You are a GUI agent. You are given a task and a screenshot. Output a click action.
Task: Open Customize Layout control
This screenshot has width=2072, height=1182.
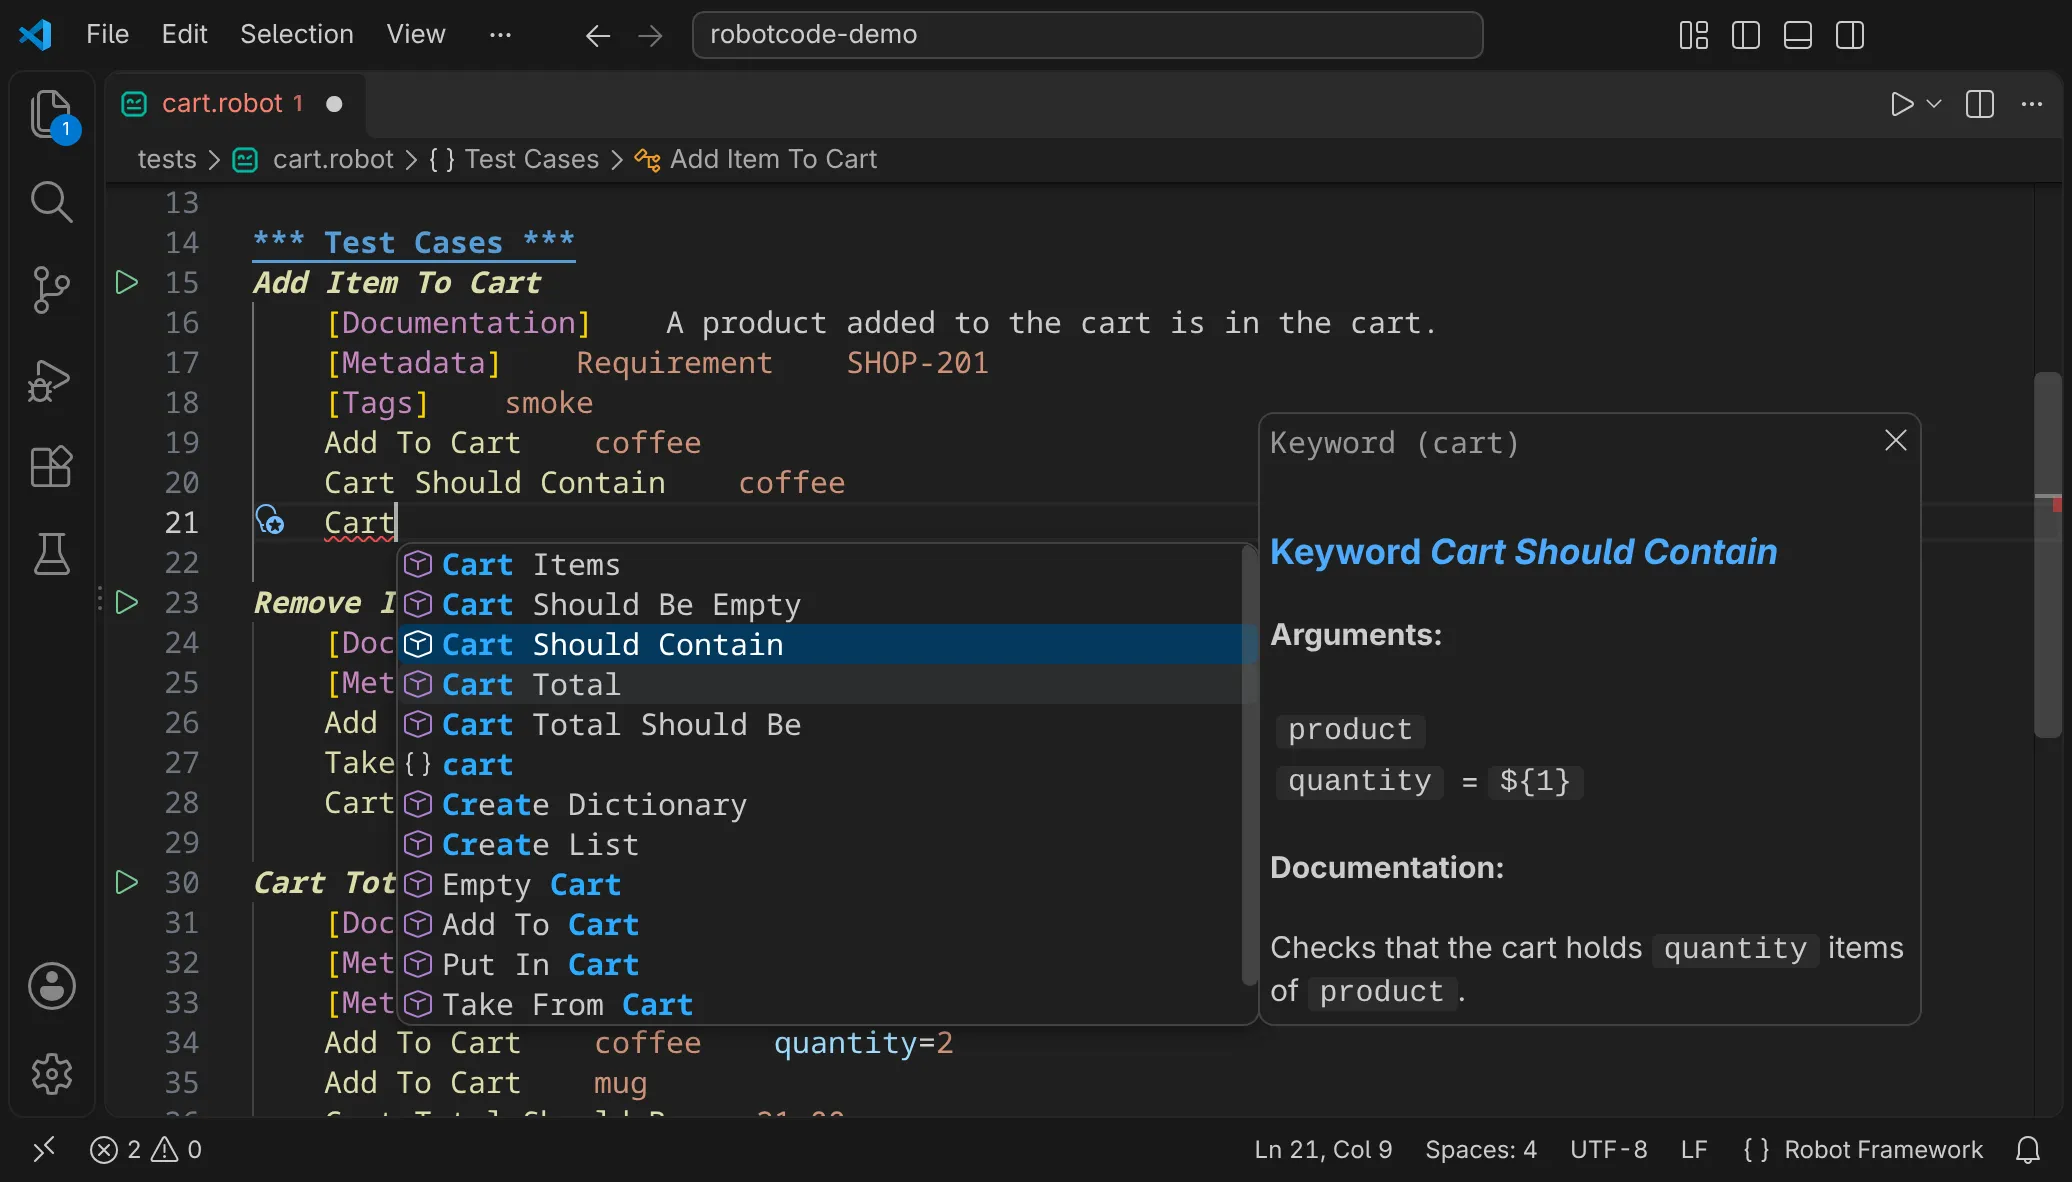(1694, 35)
